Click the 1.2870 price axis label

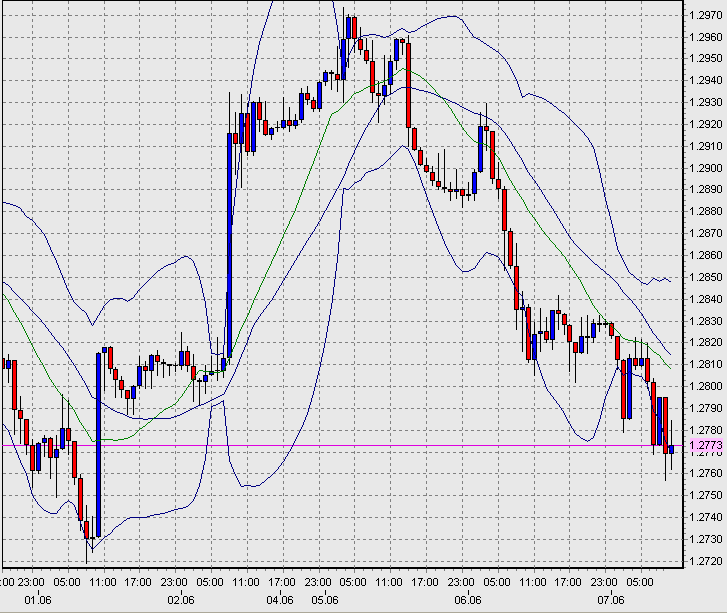point(706,233)
